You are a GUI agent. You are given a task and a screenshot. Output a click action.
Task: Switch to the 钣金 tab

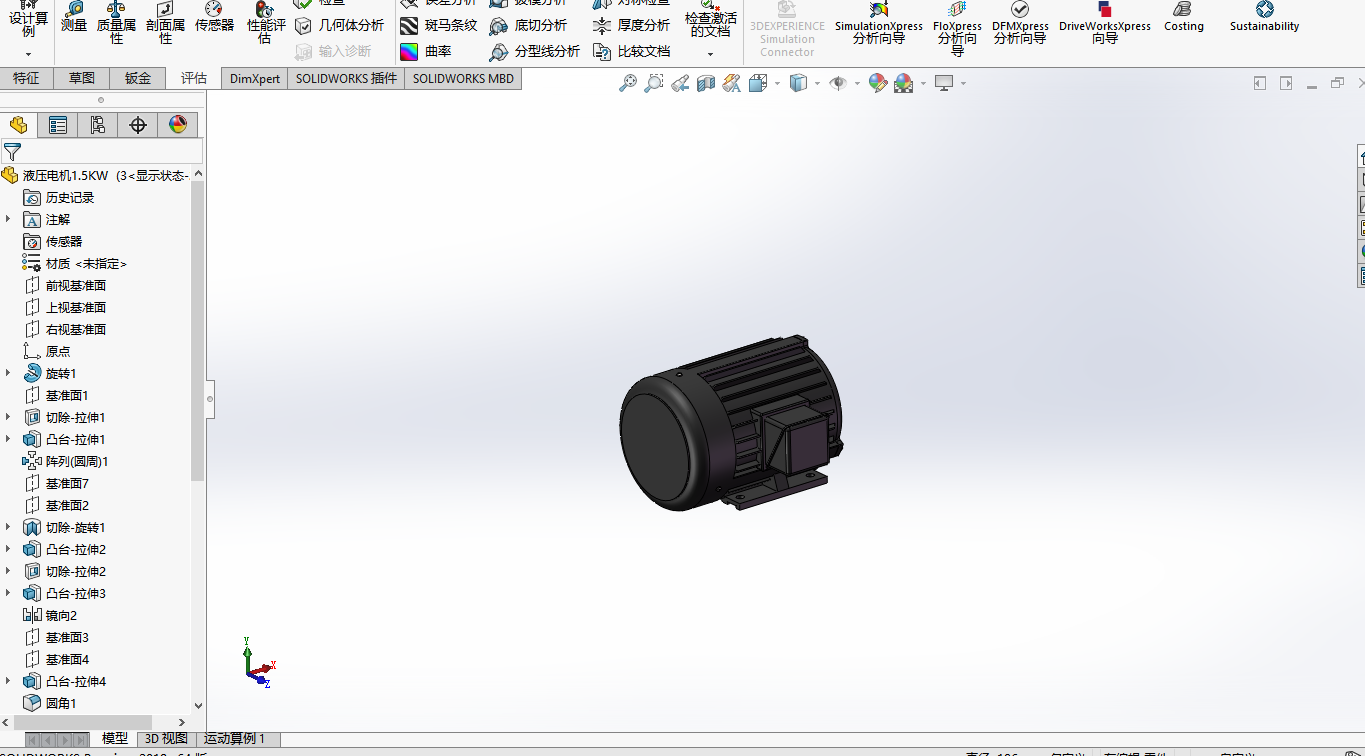(138, 78)
